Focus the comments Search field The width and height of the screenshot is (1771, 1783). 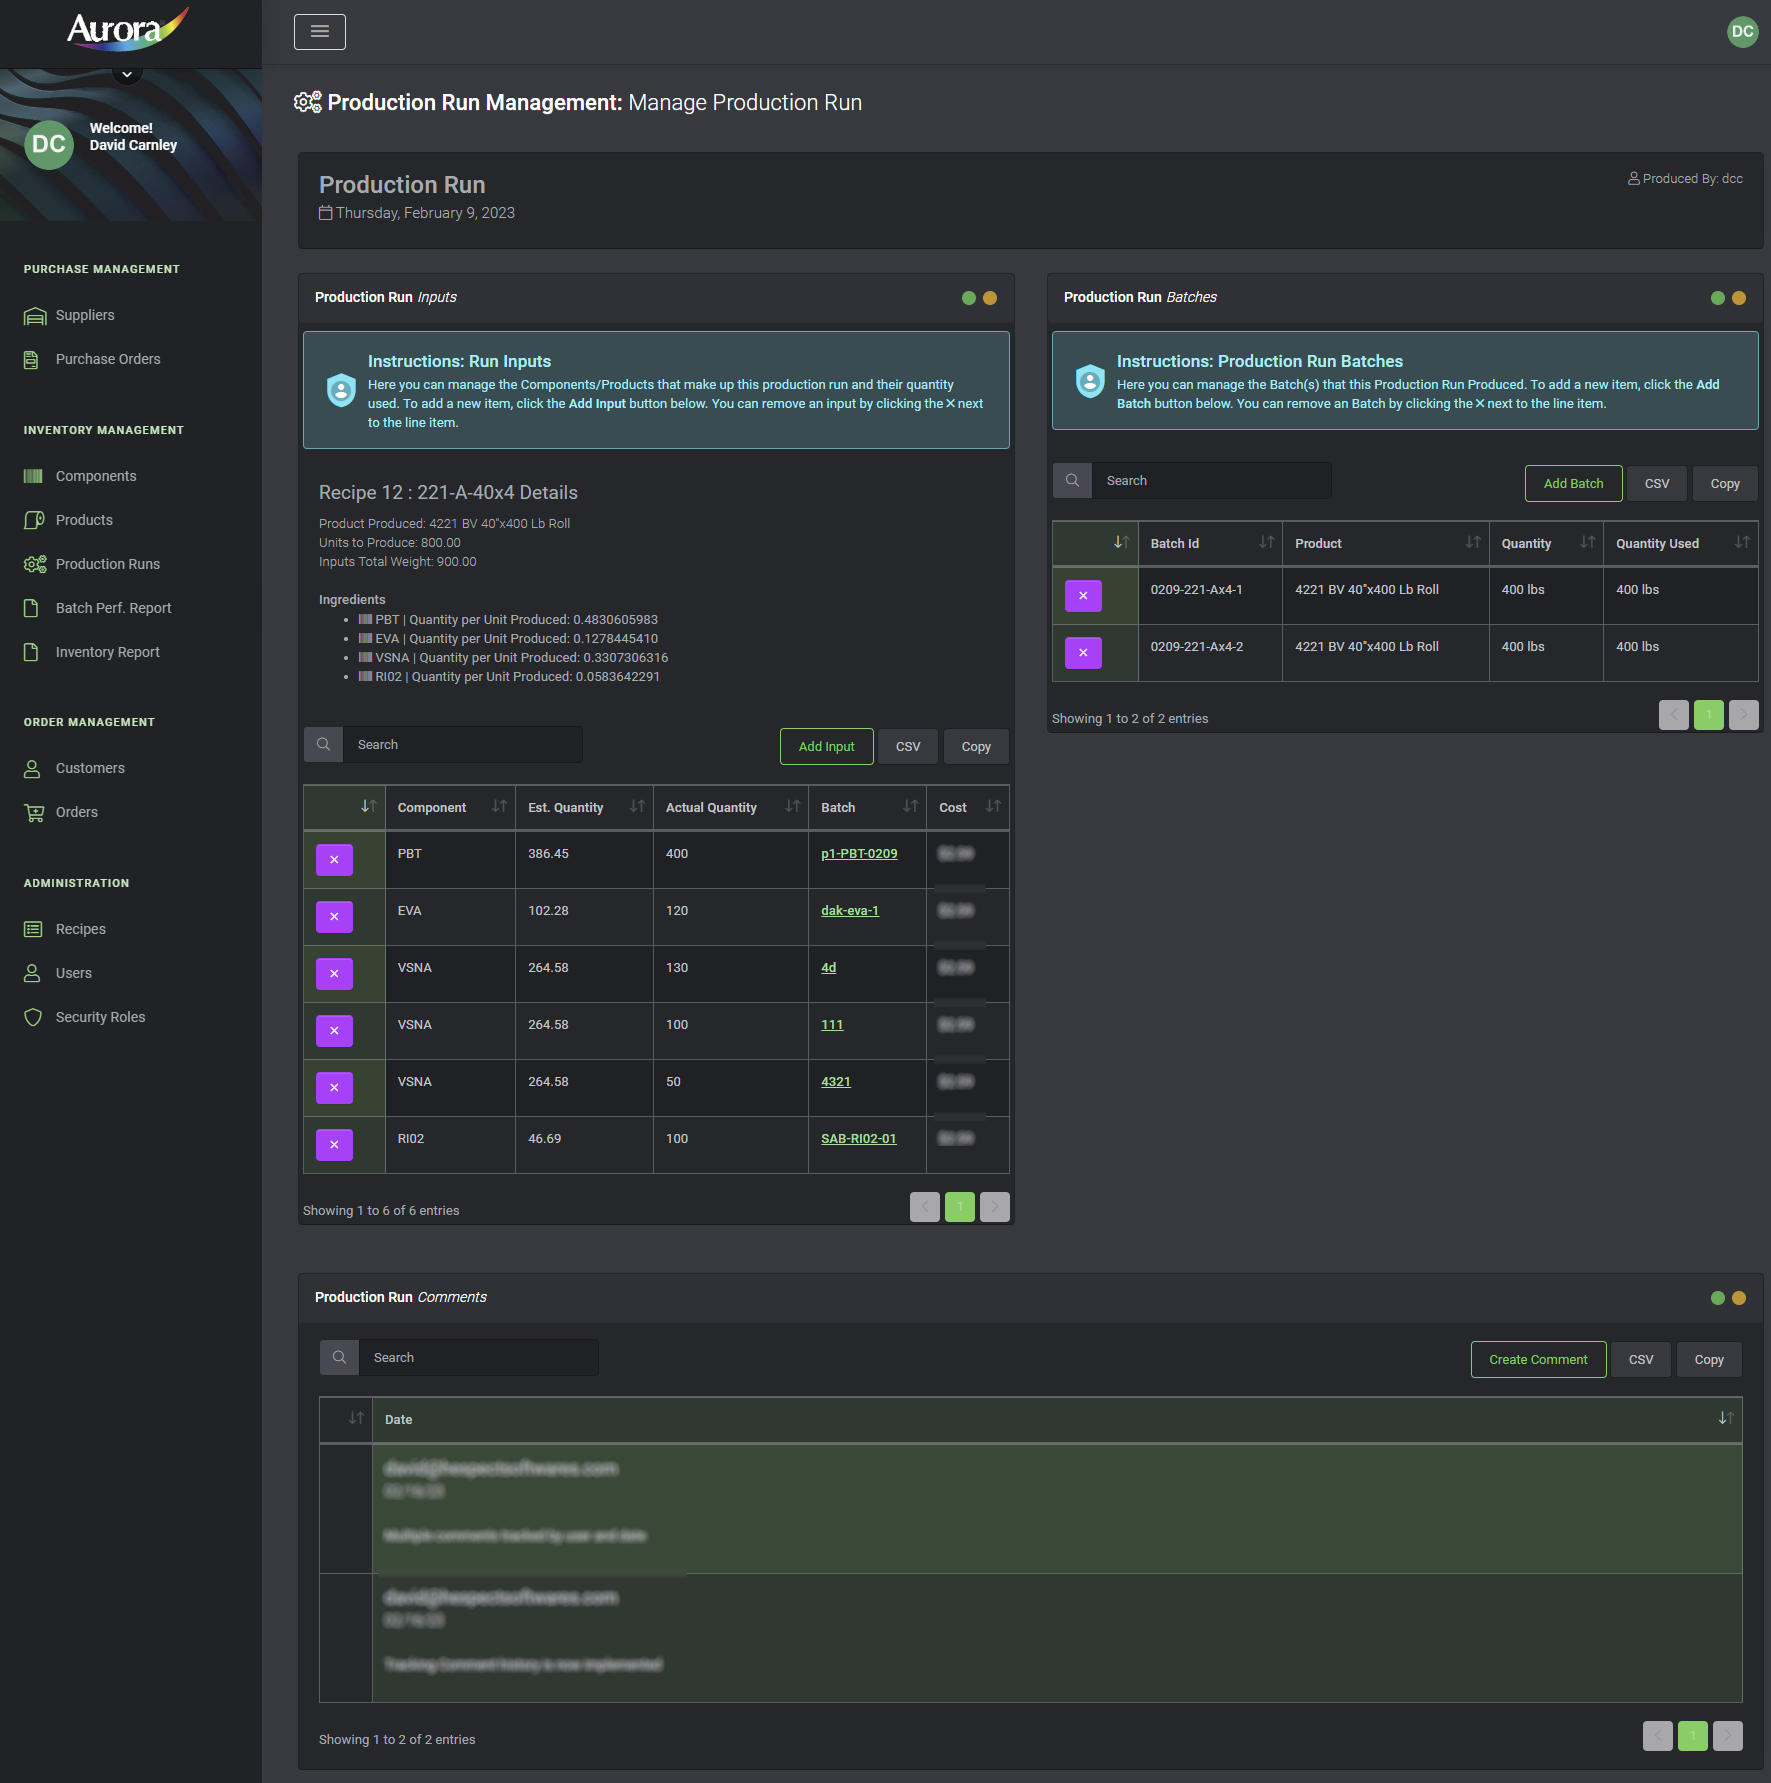[x=478, y=1358]
